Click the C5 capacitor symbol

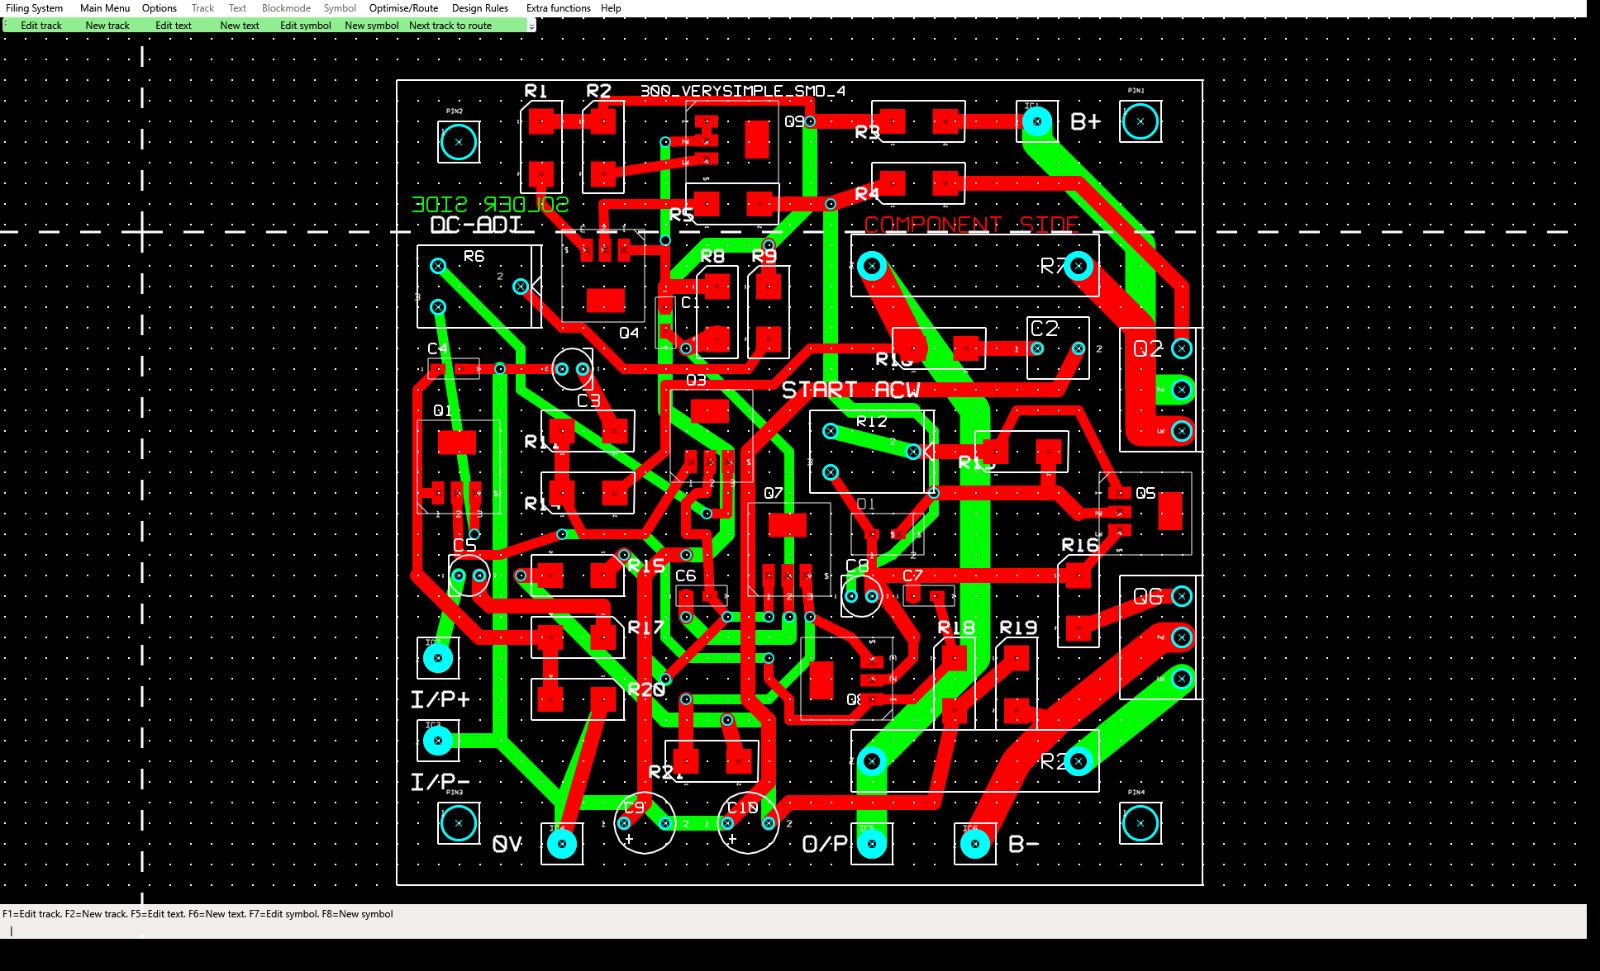pos(469,576)
